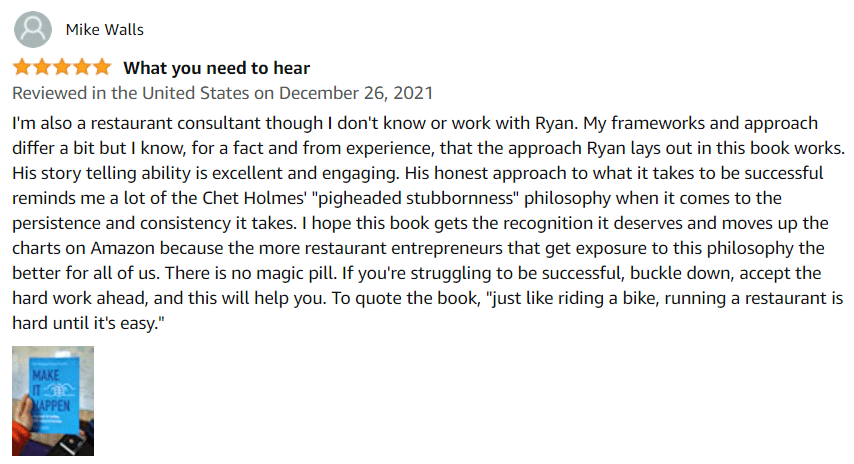Screen dimensions: 854x464
Task: Click the opening words 'I'm also a restaurant consultant'
Action: tap(136, 123)
